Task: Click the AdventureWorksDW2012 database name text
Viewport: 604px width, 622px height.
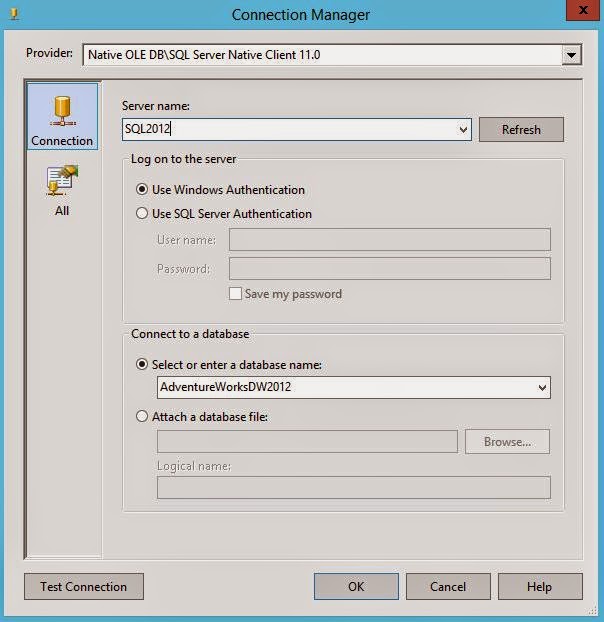Action: [225, 387]
